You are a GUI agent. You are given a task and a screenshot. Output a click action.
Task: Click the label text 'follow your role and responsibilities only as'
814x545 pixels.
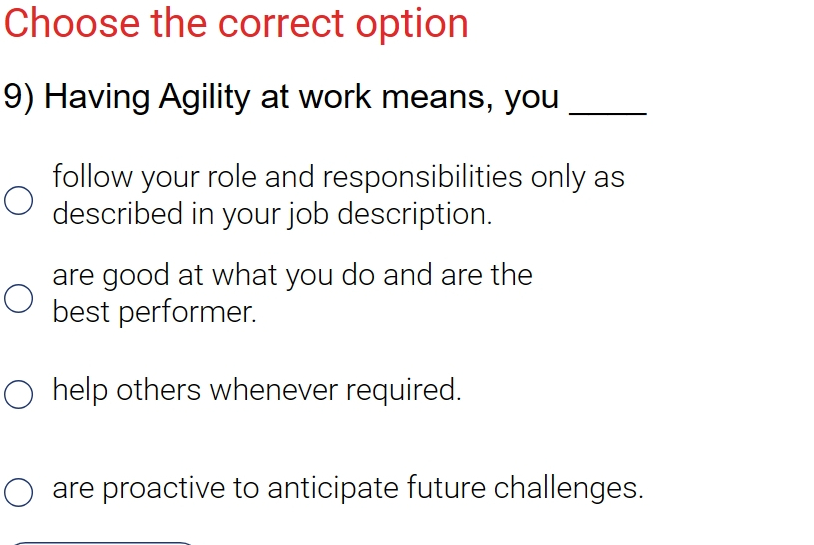pyautogui.click(x=338, y=177)
